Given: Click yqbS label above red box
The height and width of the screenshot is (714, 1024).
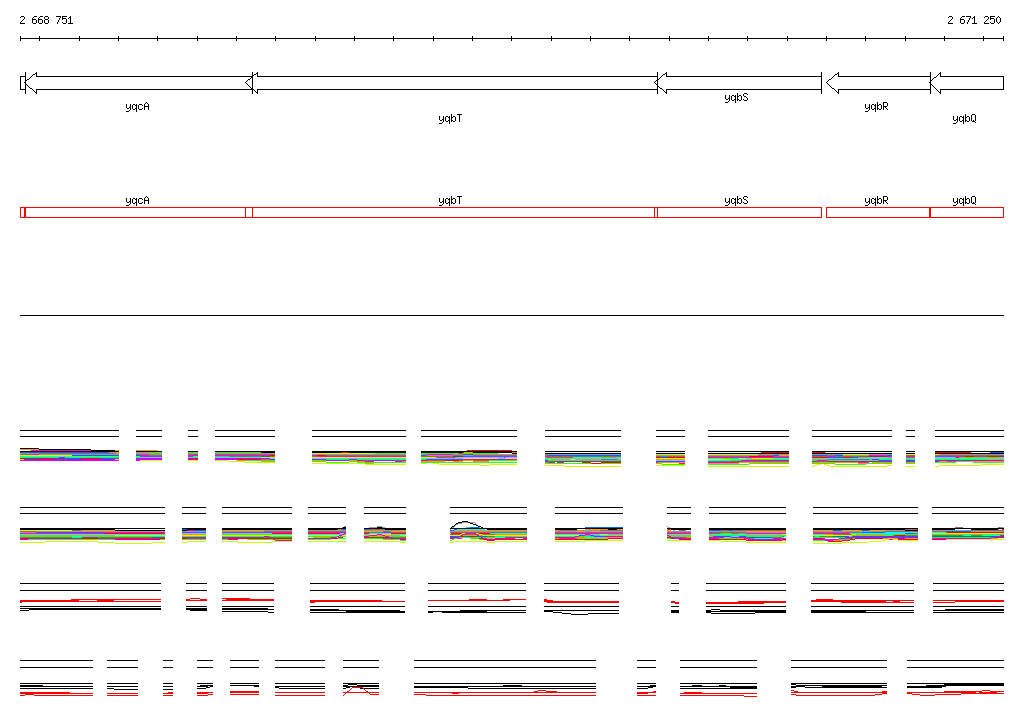Looking at the screenshot, I should pos(736,201).
